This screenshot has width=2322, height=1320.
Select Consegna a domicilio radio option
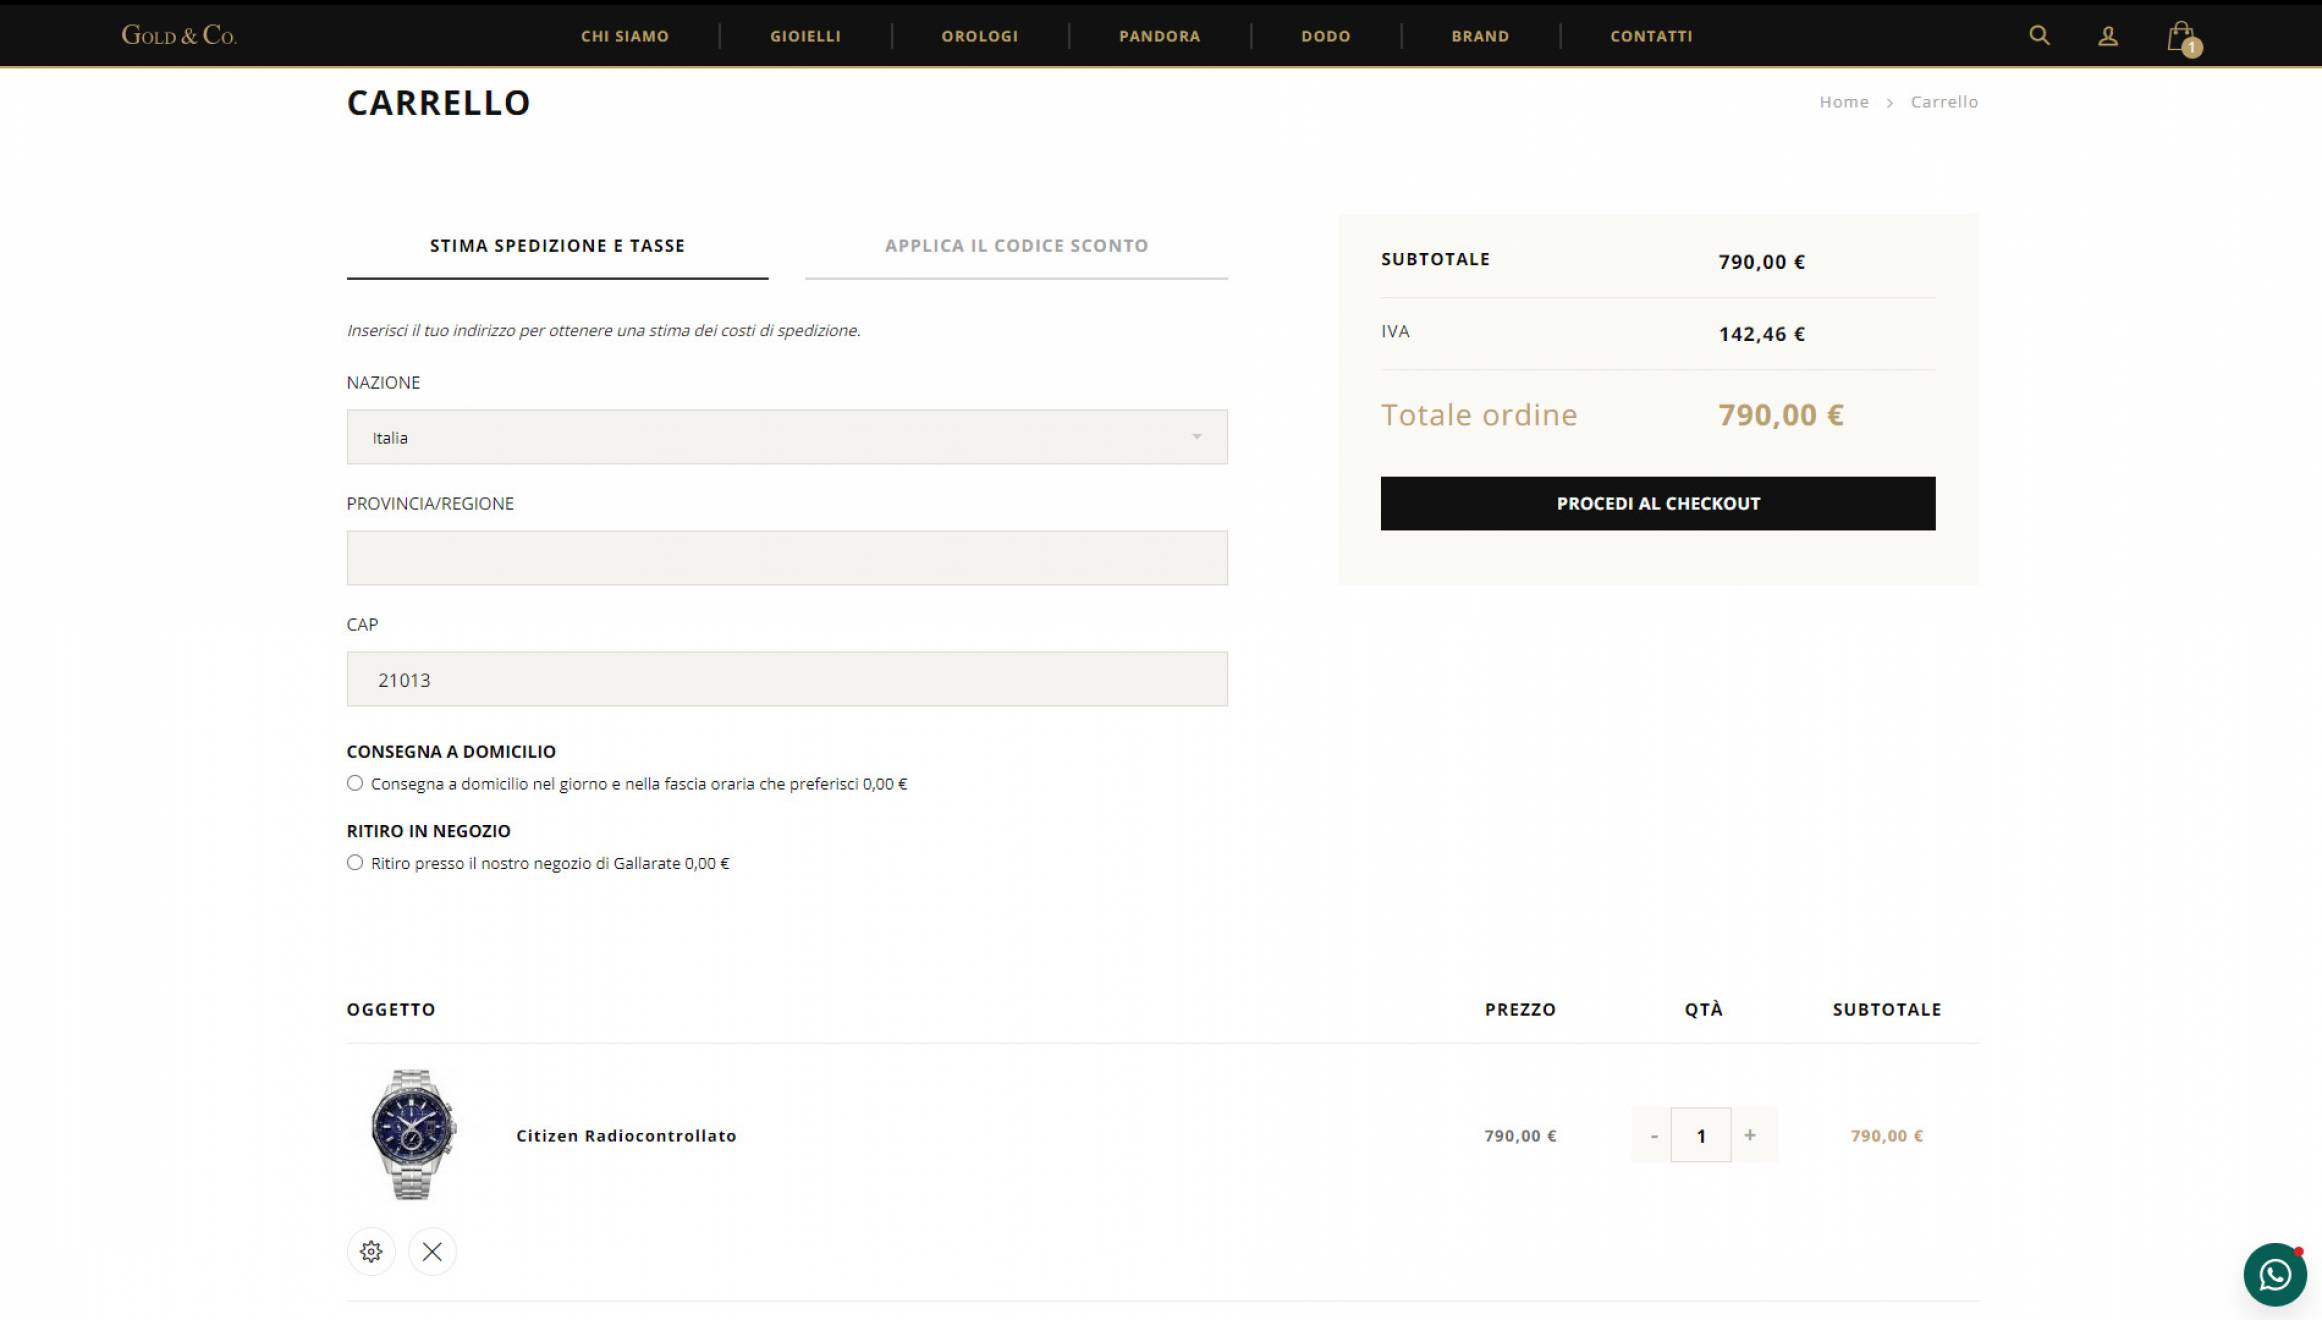pos(355,783)
